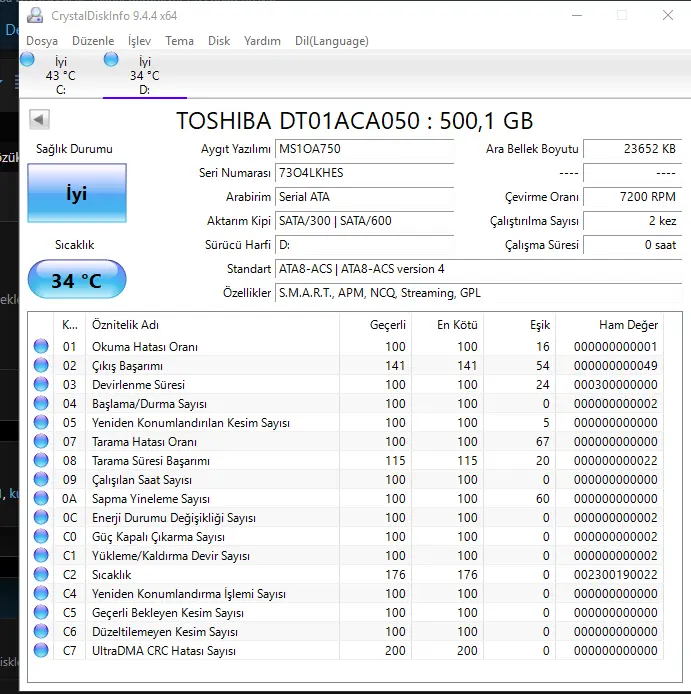This screenshot has width=691, height=694.
Task: Click the 34 °C temperature button
Action: pyautogui.click(x=77, y=280)
